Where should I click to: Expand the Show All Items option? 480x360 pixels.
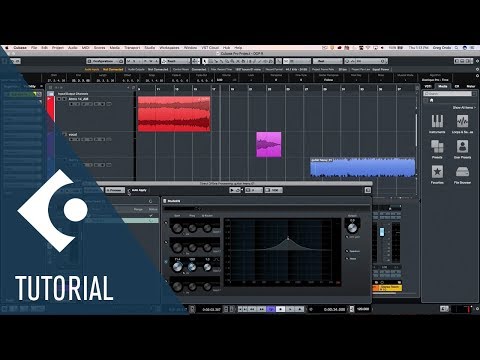click(x=464, y=108)
